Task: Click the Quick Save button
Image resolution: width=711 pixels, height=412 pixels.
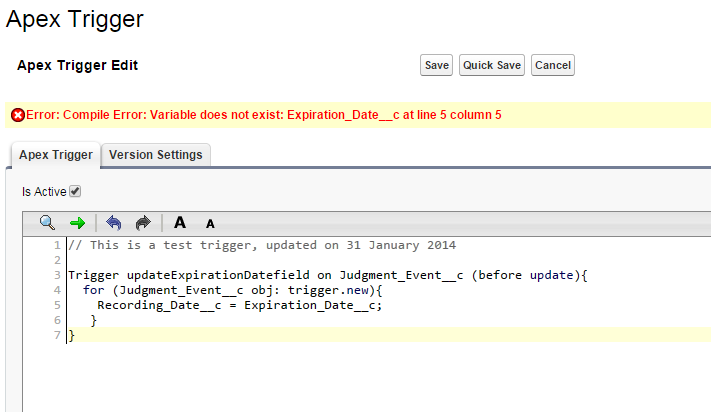Action: (x=492, y=65)
